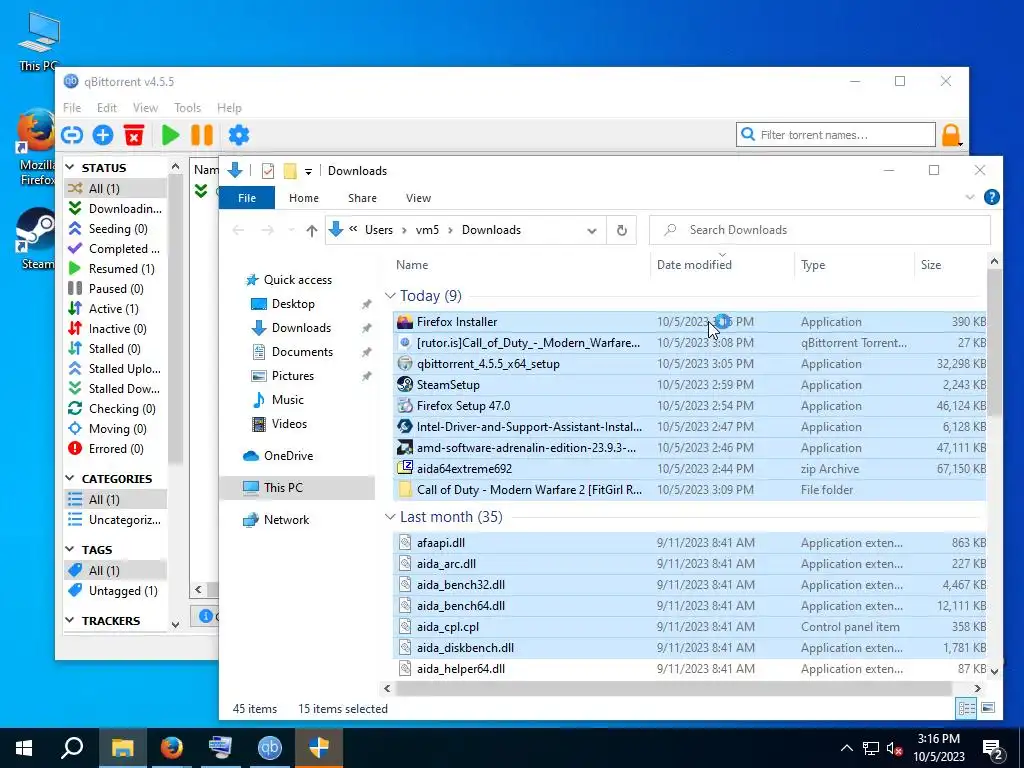Switch to Details view layout button
The height and width of the screenshot is (768, 1024).
[967, 708]
